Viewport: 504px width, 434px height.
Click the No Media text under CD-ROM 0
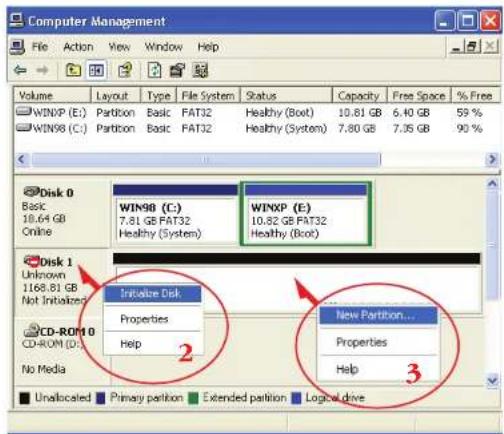click(43, 369)
